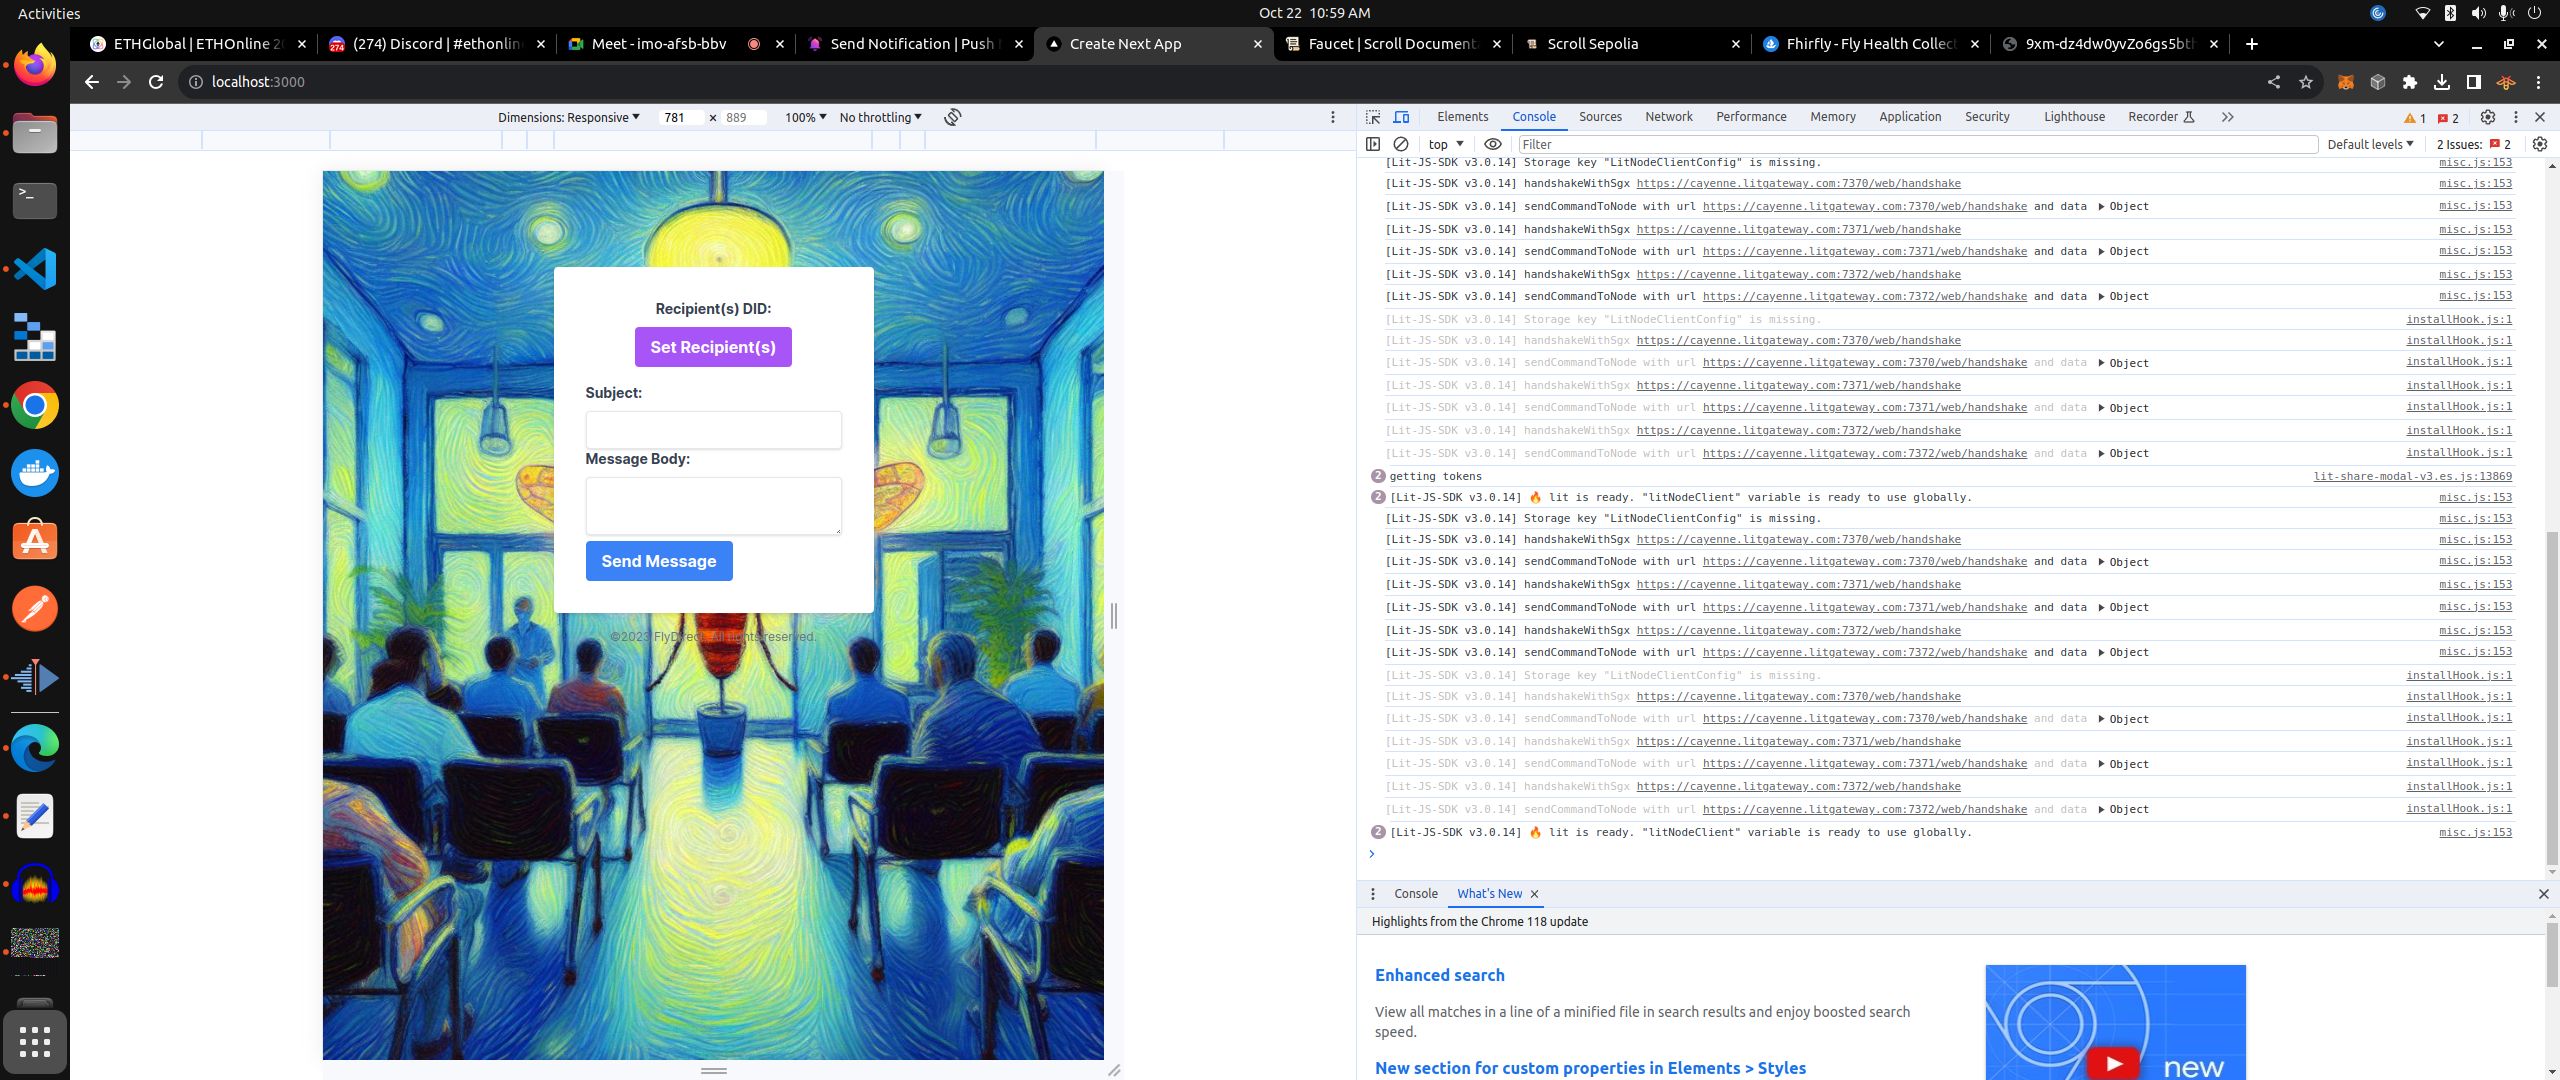Open the Network panel

point(1669,117)
